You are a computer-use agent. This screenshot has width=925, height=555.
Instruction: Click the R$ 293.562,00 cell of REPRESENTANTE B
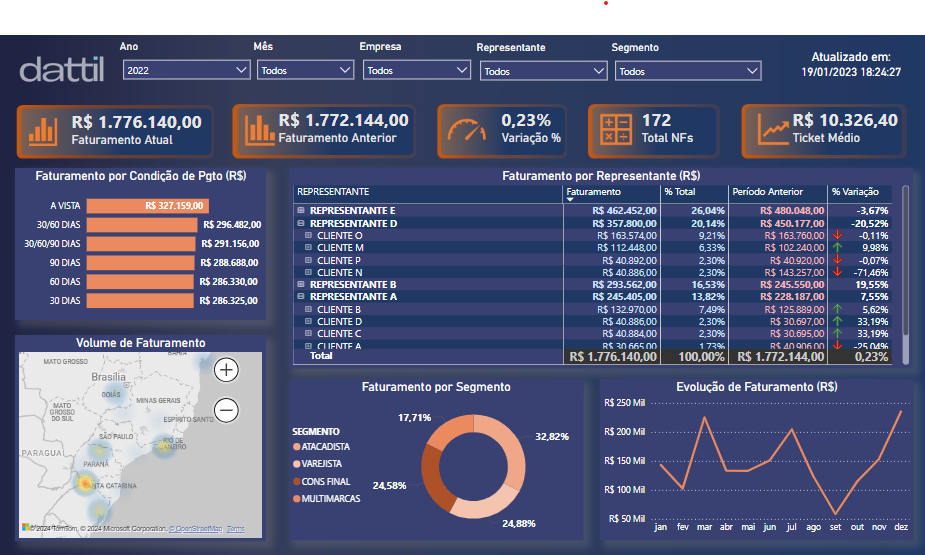(624, 284)
